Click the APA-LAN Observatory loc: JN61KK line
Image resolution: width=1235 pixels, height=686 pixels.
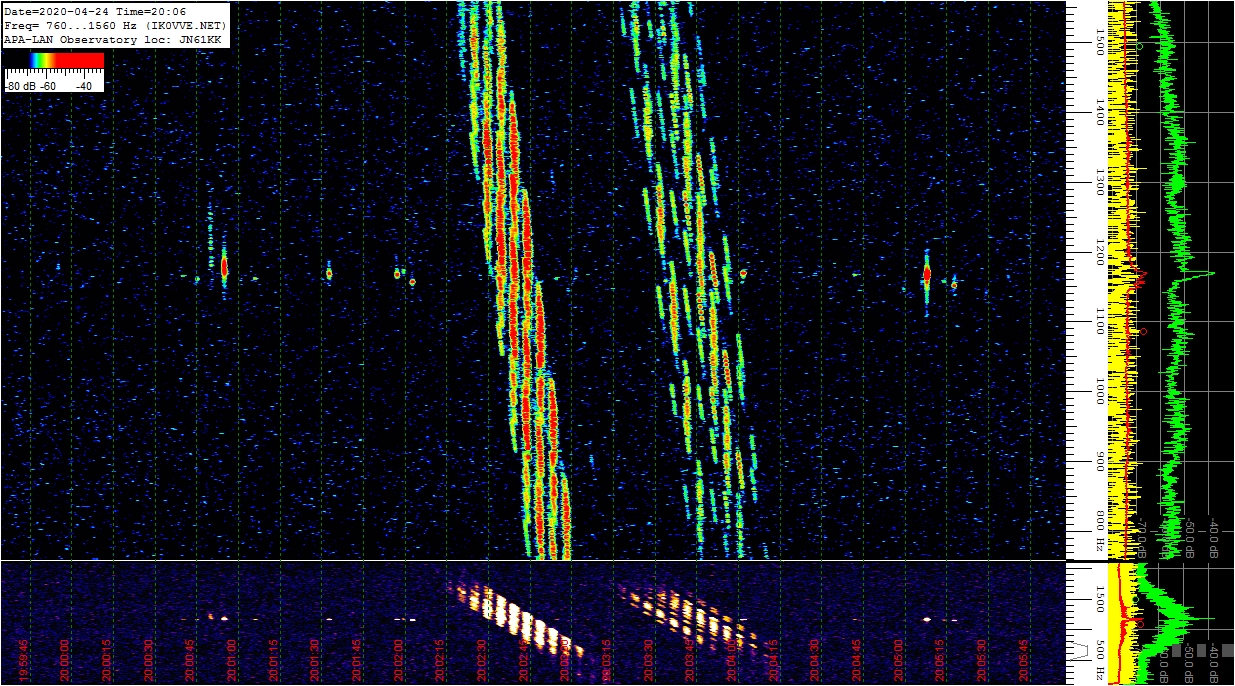point(112,40)
